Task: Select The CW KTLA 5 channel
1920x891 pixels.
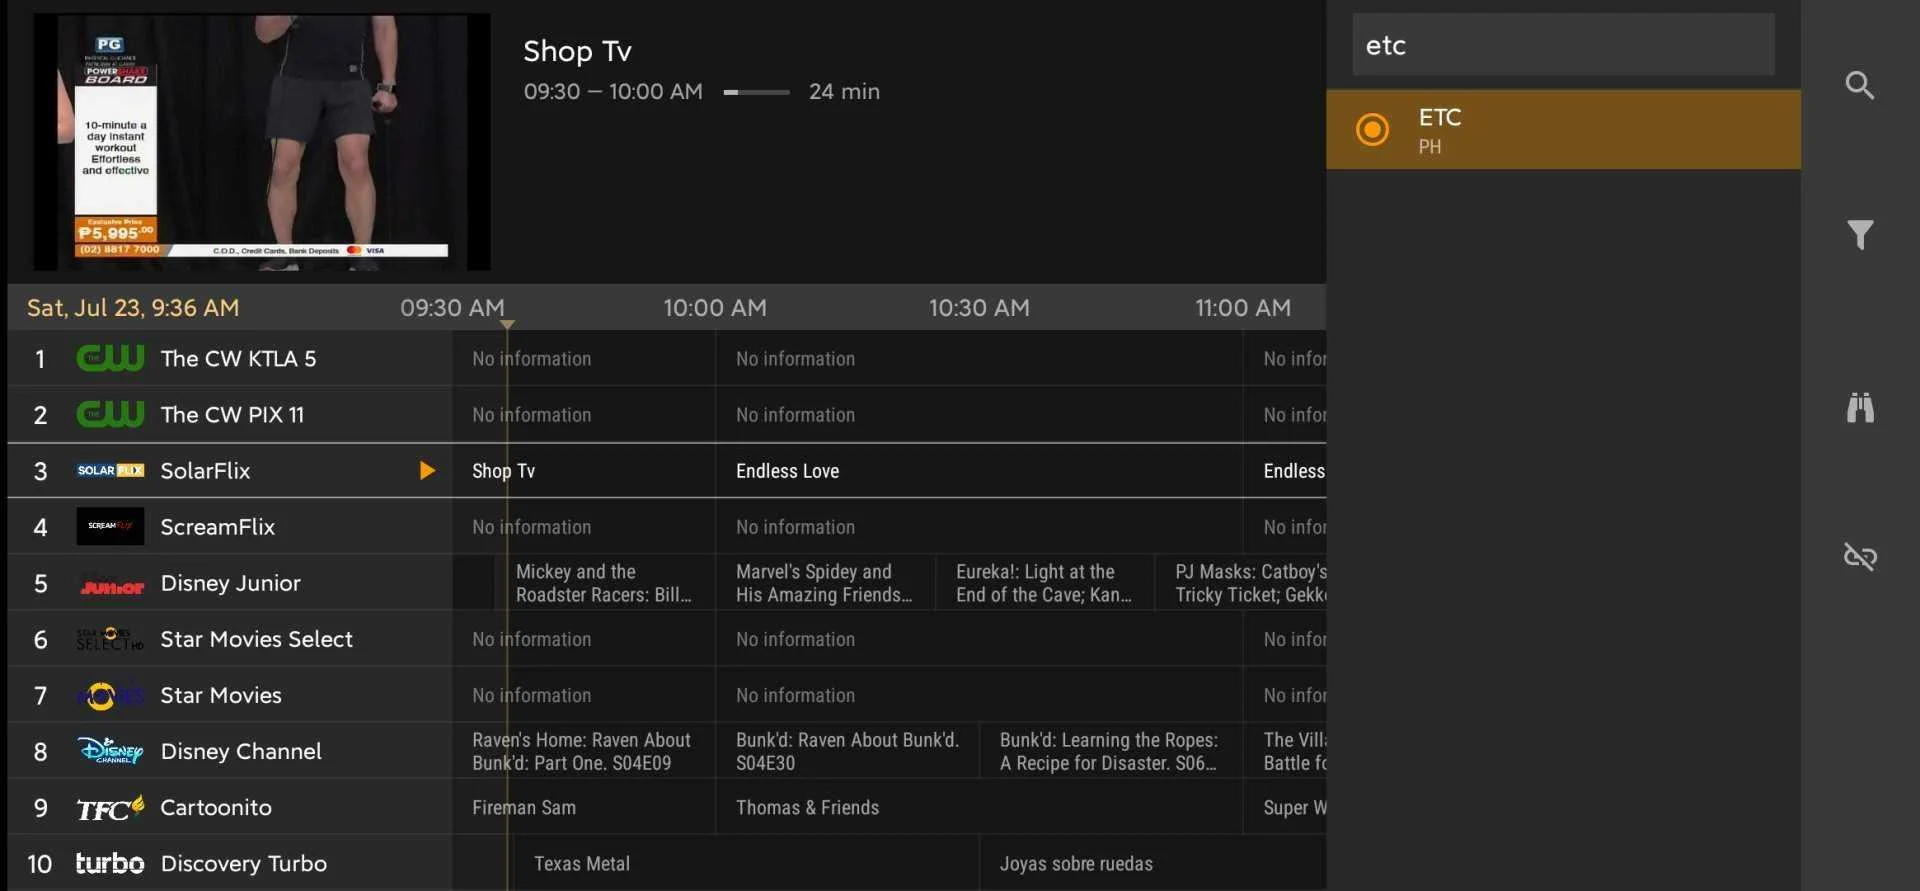Action: point(238,359)
